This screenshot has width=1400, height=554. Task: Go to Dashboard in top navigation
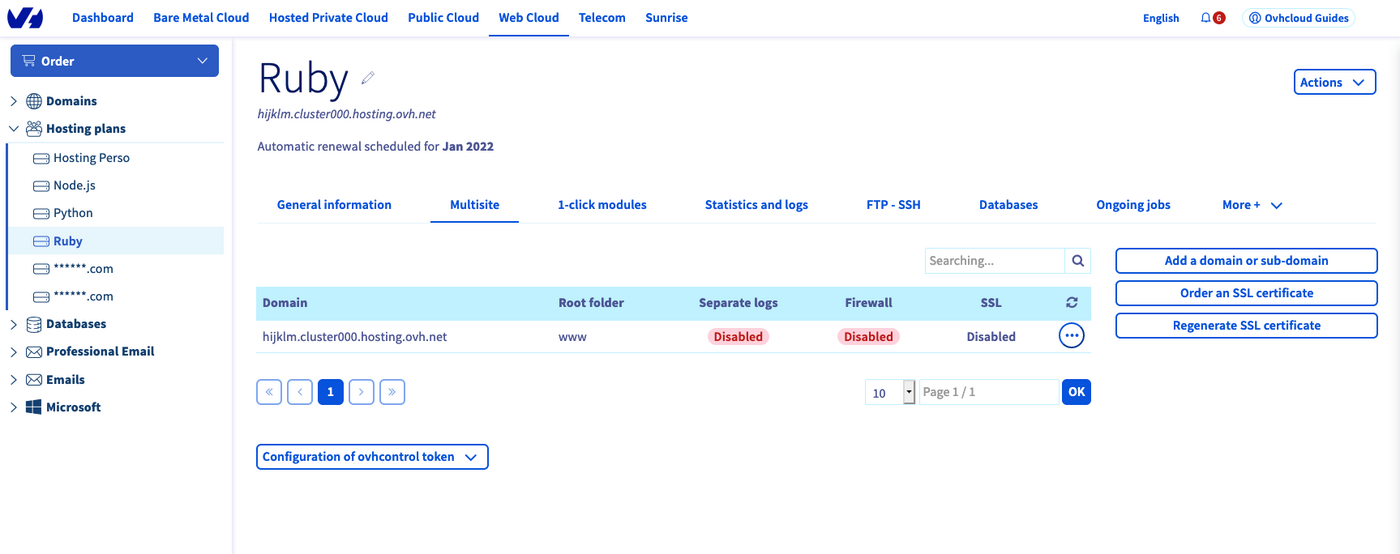click(x=103, y=18)
